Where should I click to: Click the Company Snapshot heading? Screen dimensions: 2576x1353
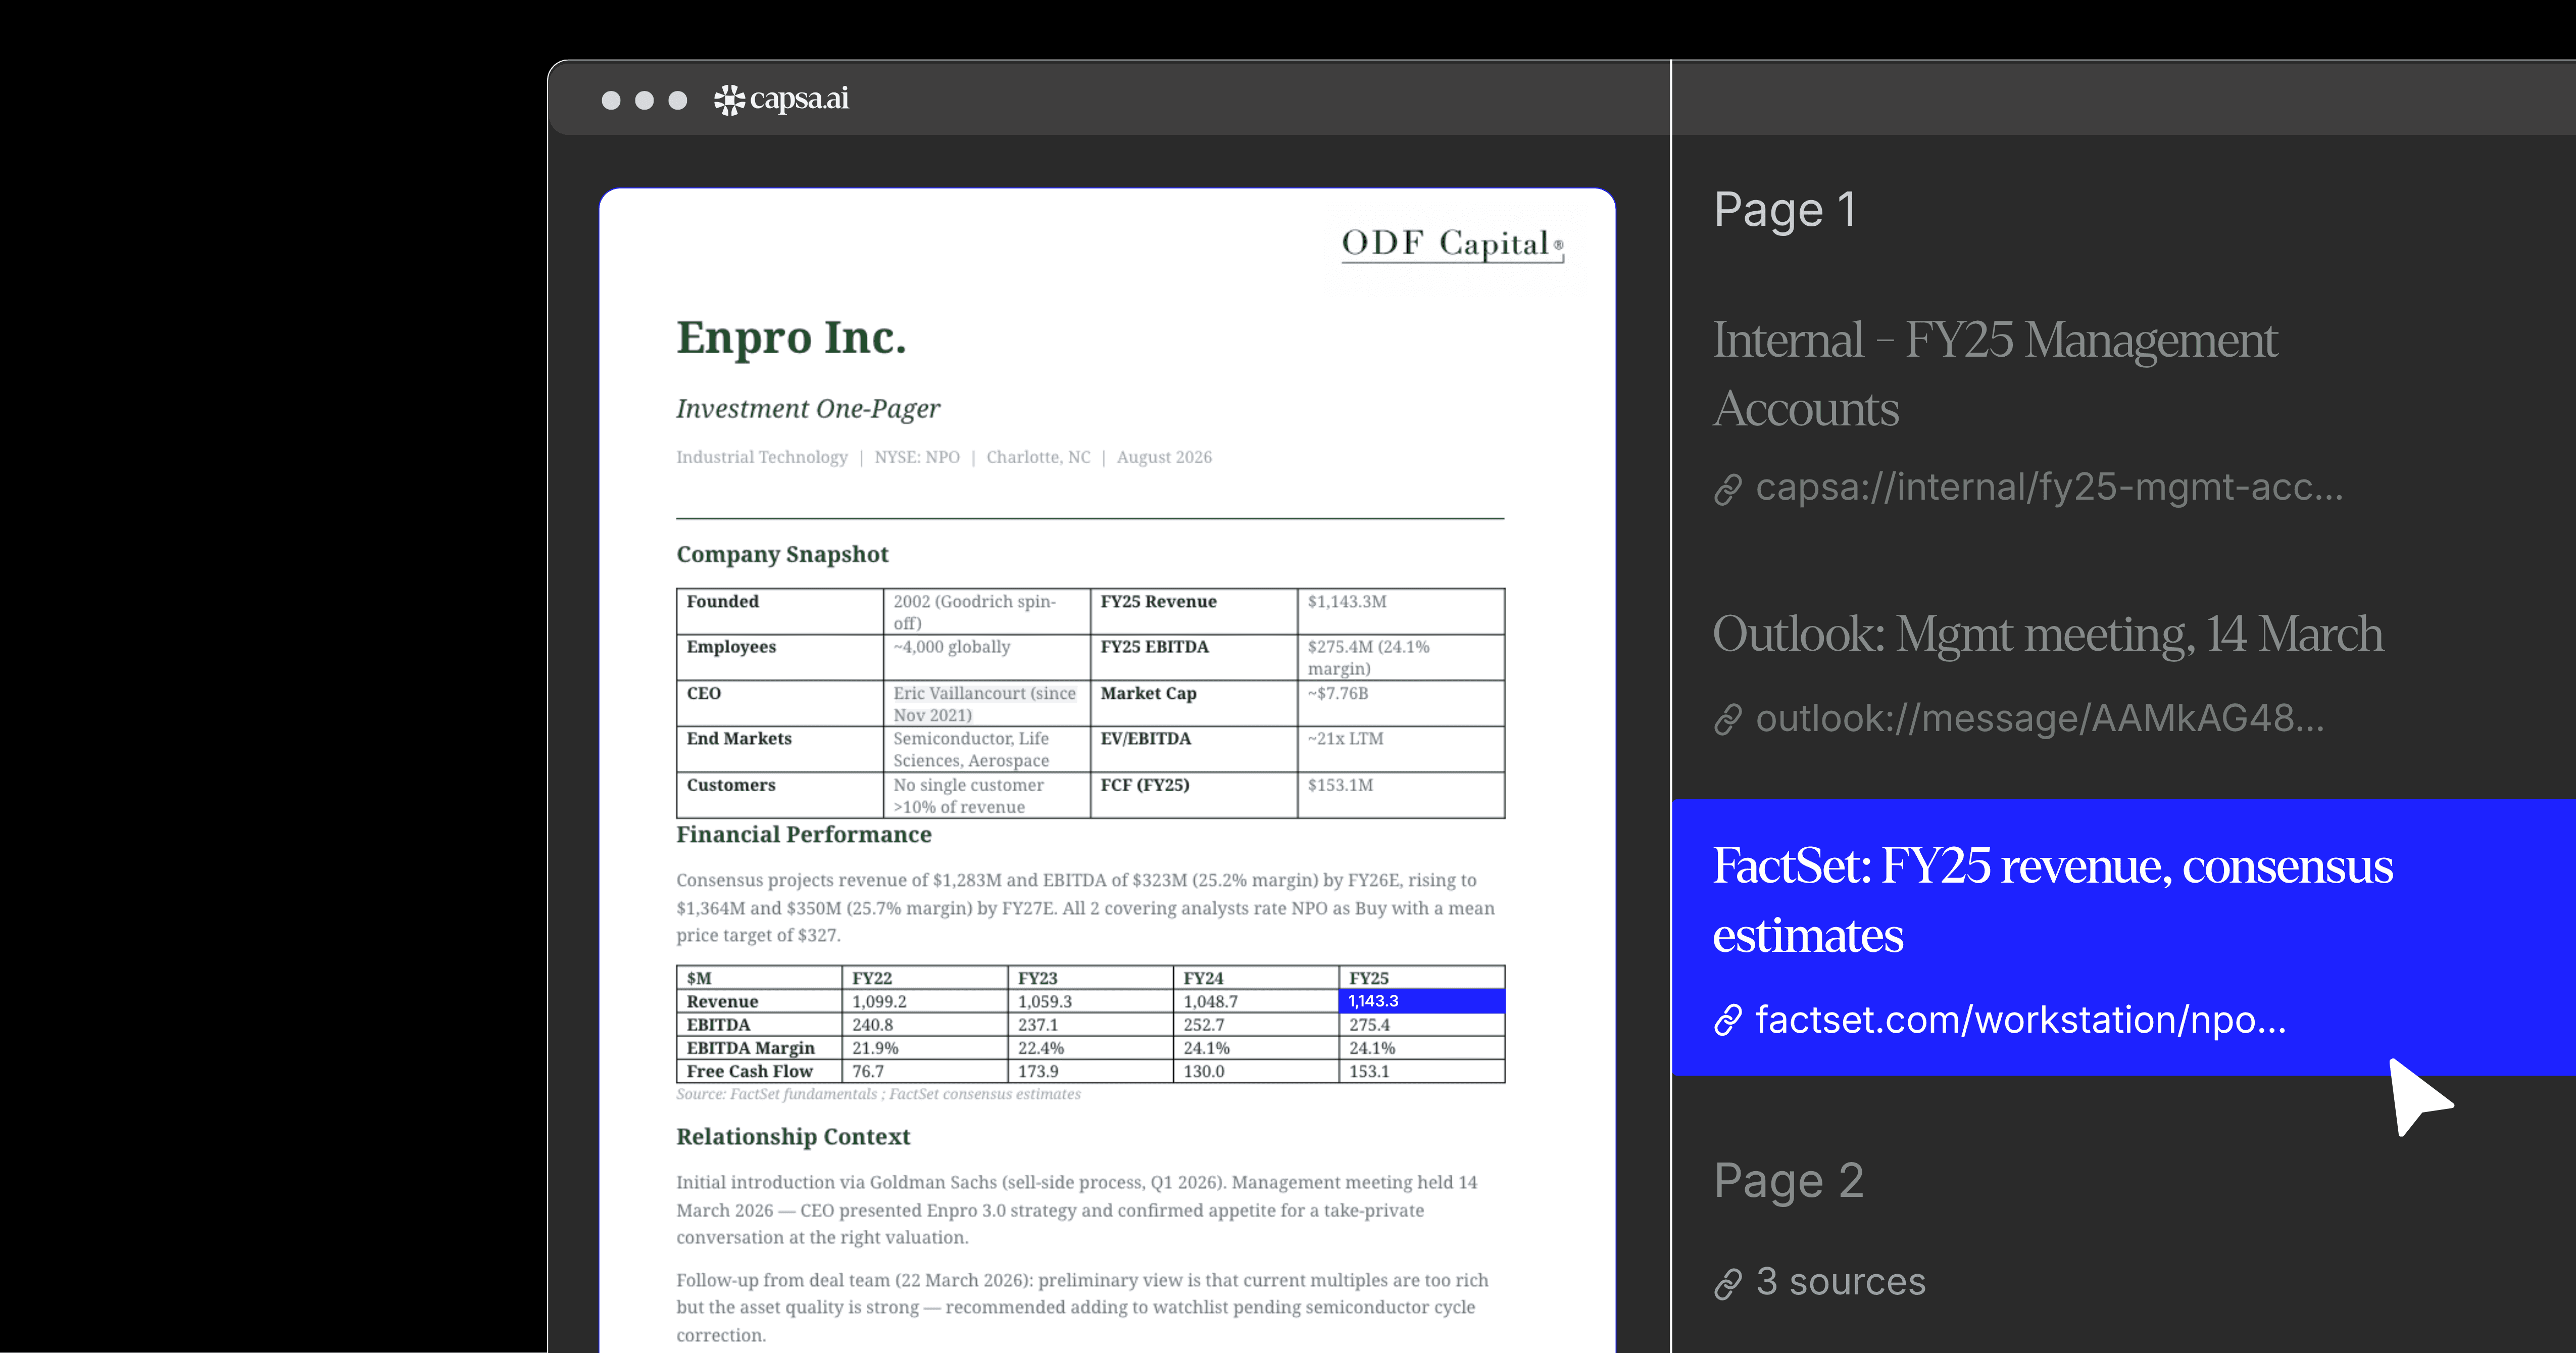(782, 554)
